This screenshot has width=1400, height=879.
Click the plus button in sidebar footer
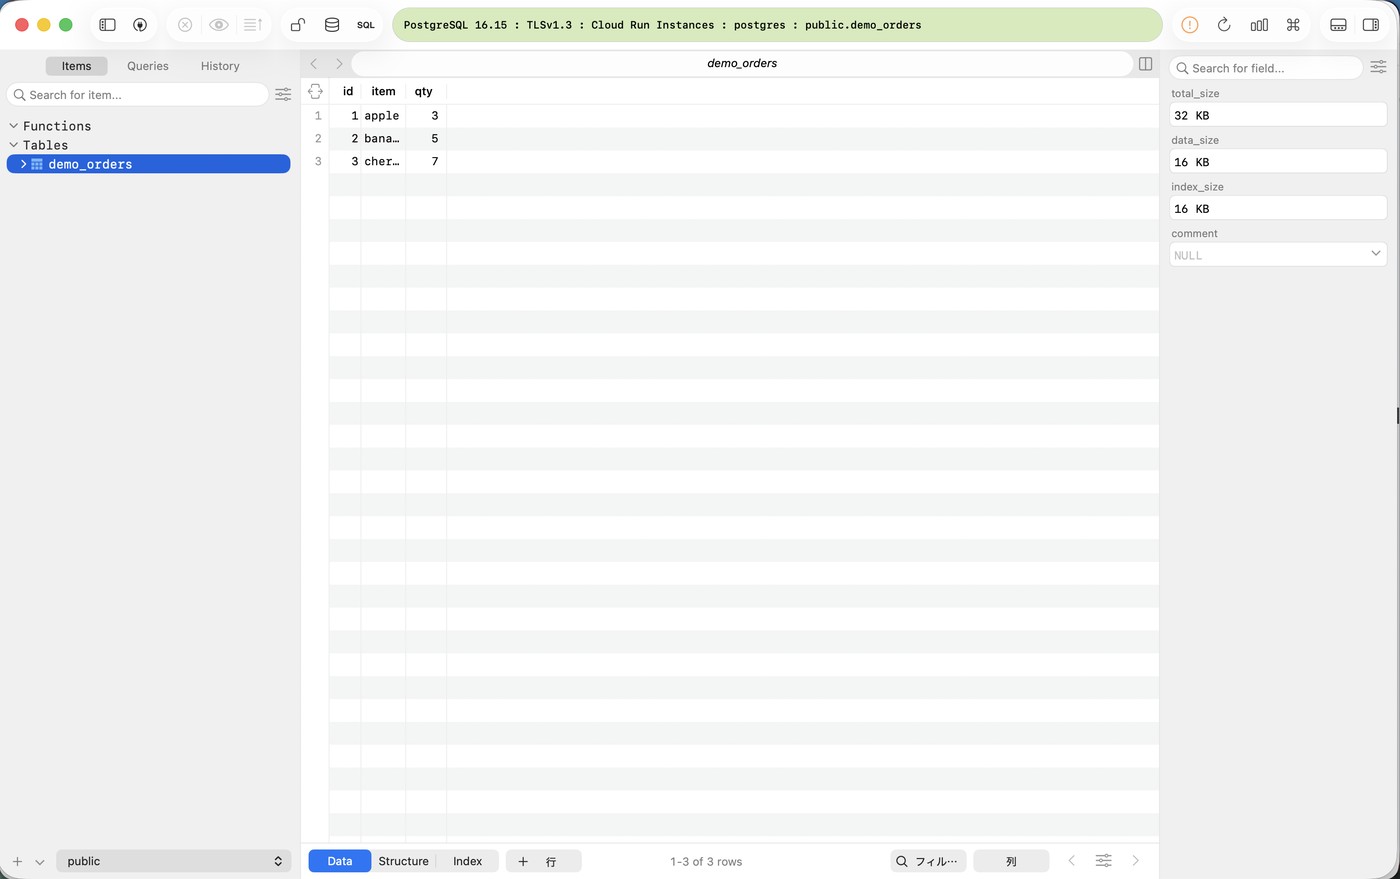(x=17, y=861)
